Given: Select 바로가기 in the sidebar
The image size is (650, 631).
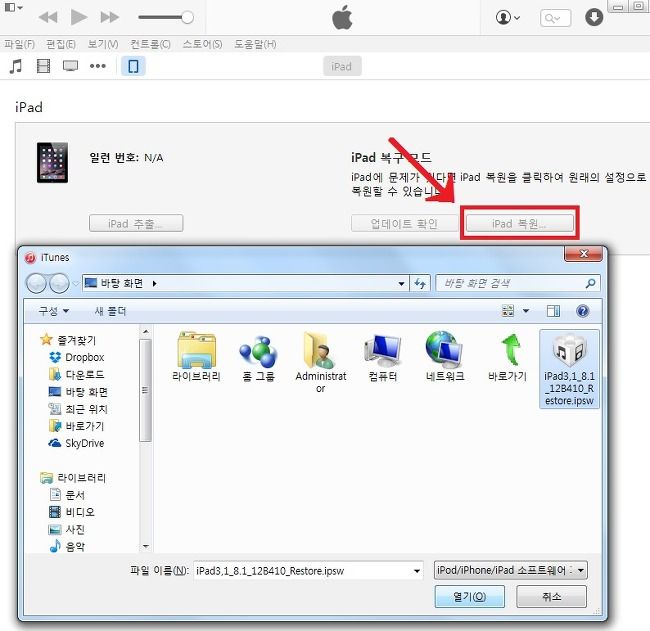Looking at the screenshot, I should 77,426.
